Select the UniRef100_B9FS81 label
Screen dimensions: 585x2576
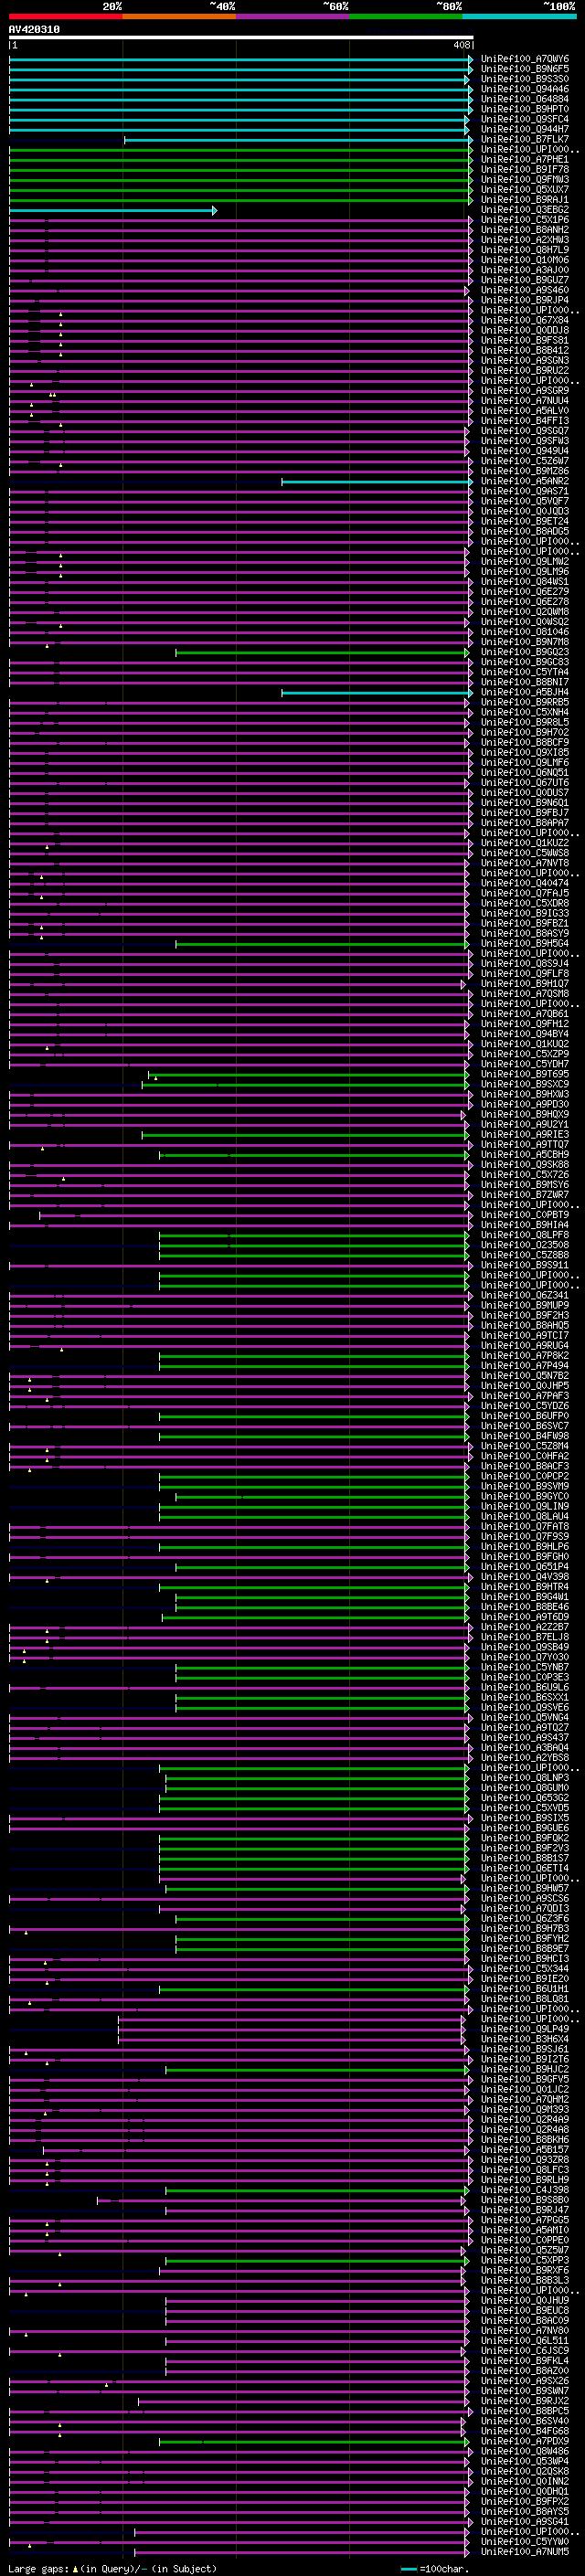pyautogui.click(x=525, y=341)
